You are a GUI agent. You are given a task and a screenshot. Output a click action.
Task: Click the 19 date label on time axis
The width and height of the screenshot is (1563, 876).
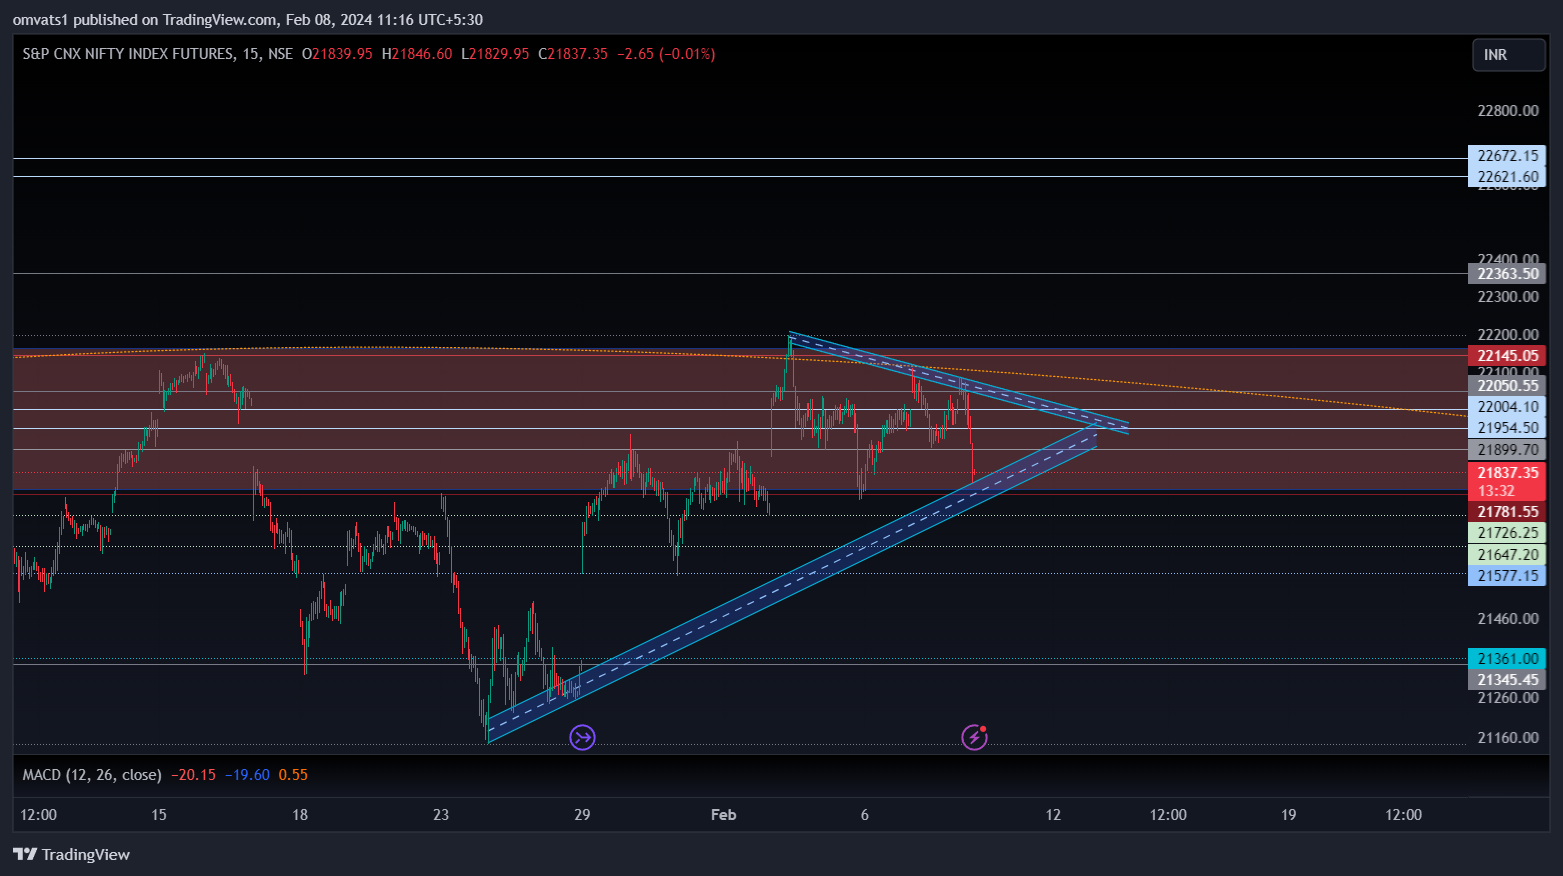1288,815
